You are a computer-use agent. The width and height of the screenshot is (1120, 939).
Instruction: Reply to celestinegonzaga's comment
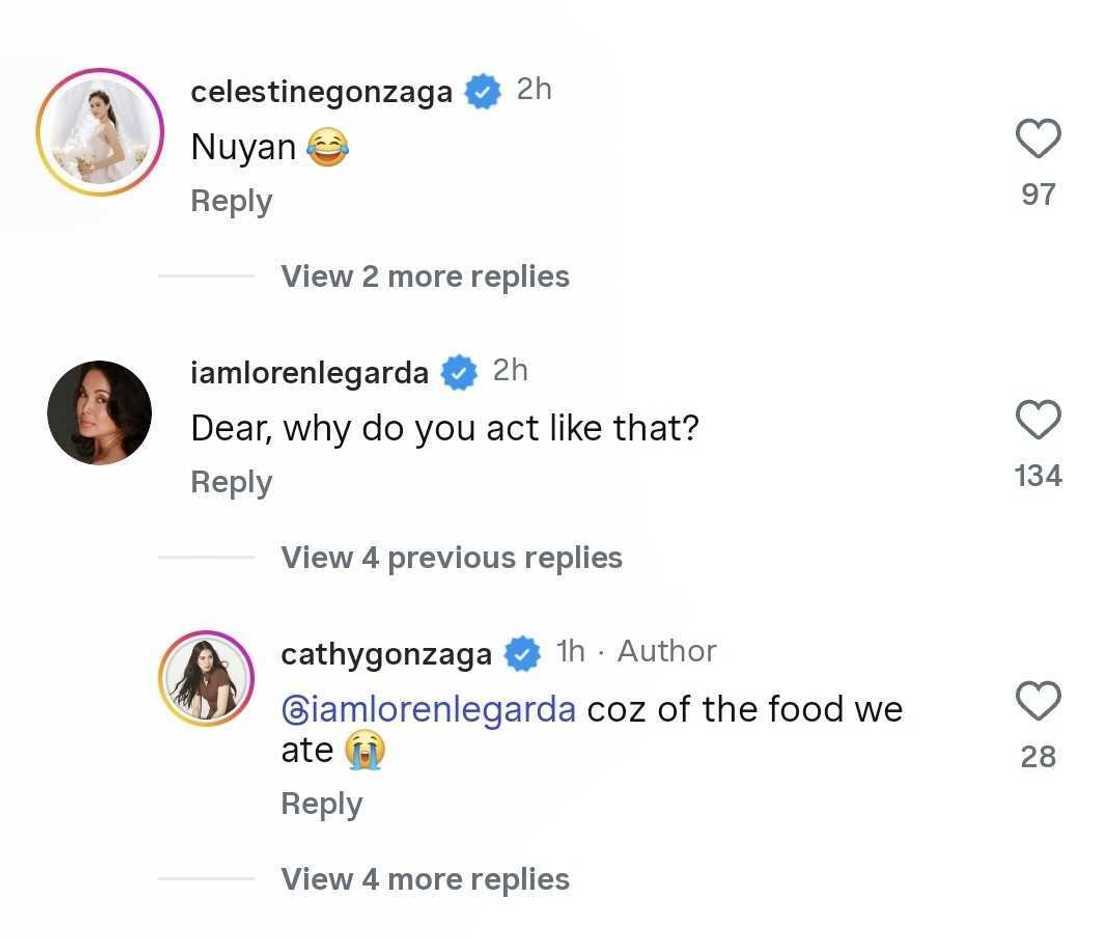[231, 201]
